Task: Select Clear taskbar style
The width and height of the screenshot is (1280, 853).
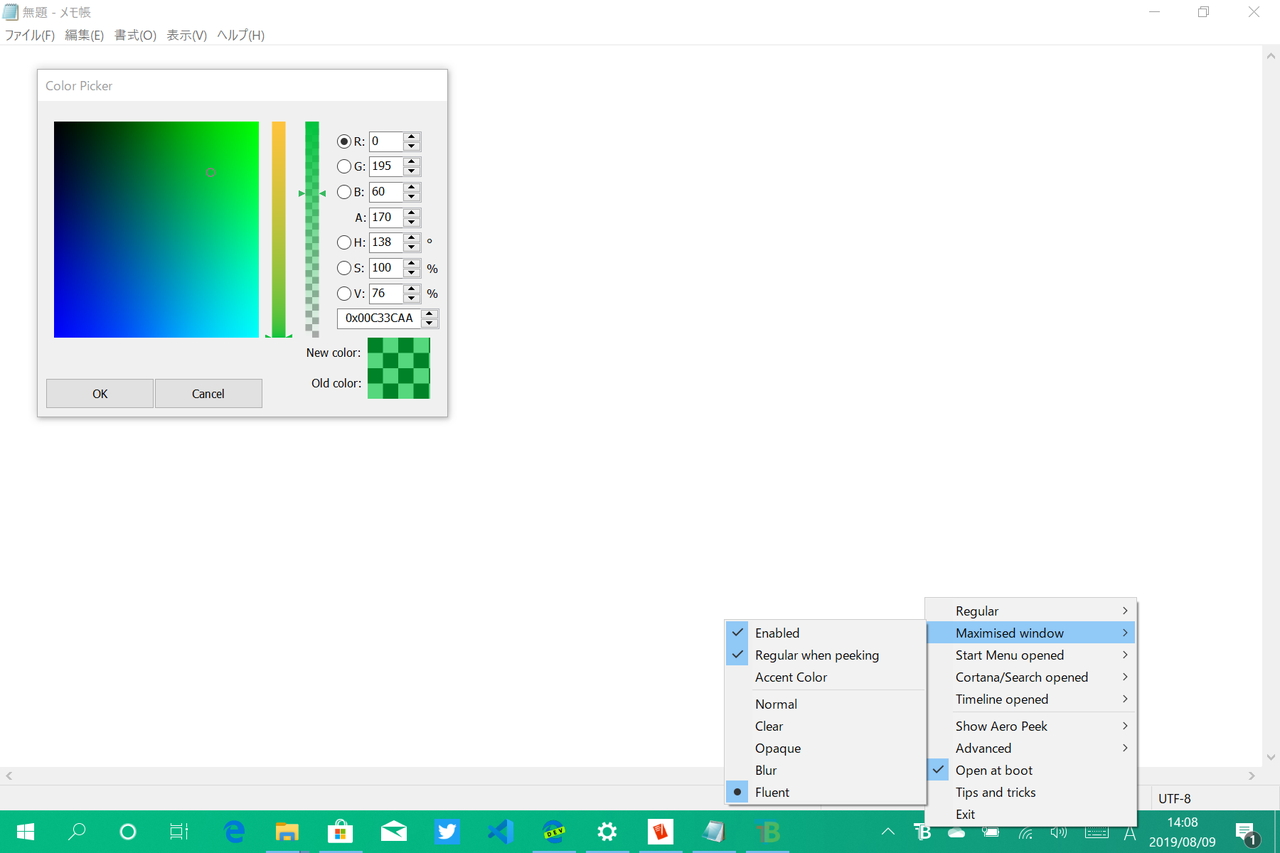Action: pos(825,726)
